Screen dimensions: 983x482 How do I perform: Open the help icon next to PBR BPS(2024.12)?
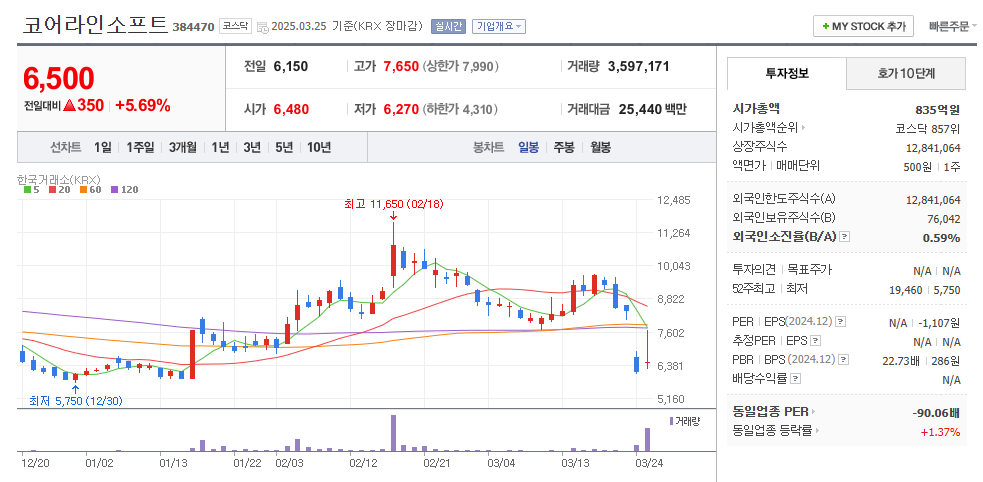tap(844, 360)
